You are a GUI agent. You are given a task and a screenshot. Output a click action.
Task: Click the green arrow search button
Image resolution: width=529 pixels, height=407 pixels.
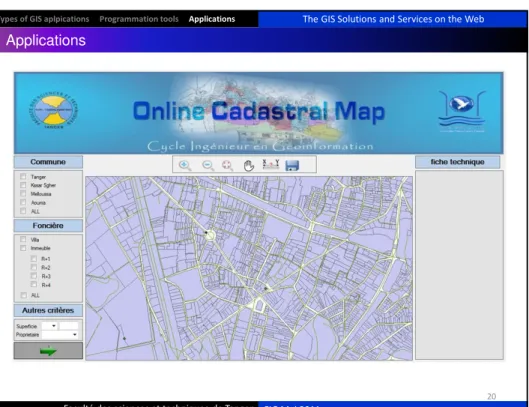pos(48,351)
